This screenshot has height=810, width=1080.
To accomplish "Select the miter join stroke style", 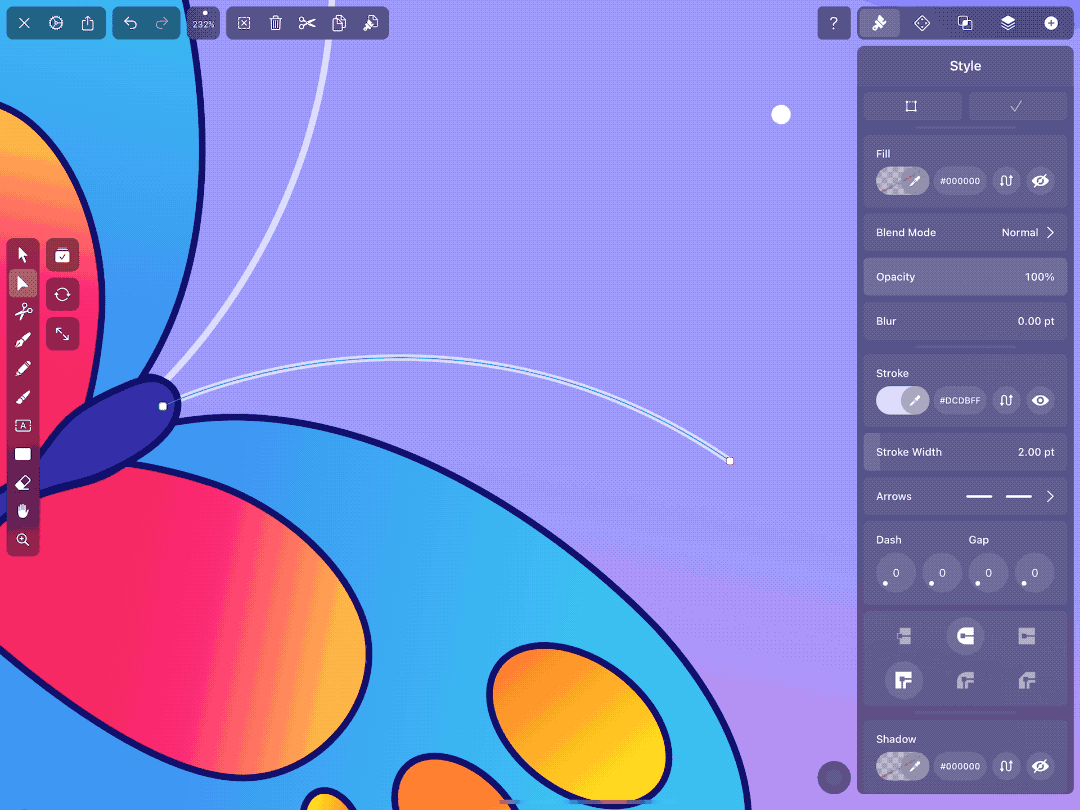I will coord(904,681).
